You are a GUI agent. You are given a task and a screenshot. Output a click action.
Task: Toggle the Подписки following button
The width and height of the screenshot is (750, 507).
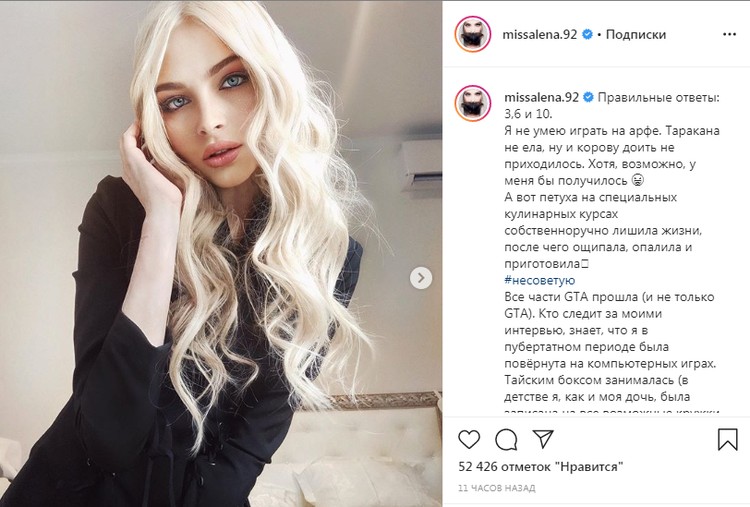636,34
